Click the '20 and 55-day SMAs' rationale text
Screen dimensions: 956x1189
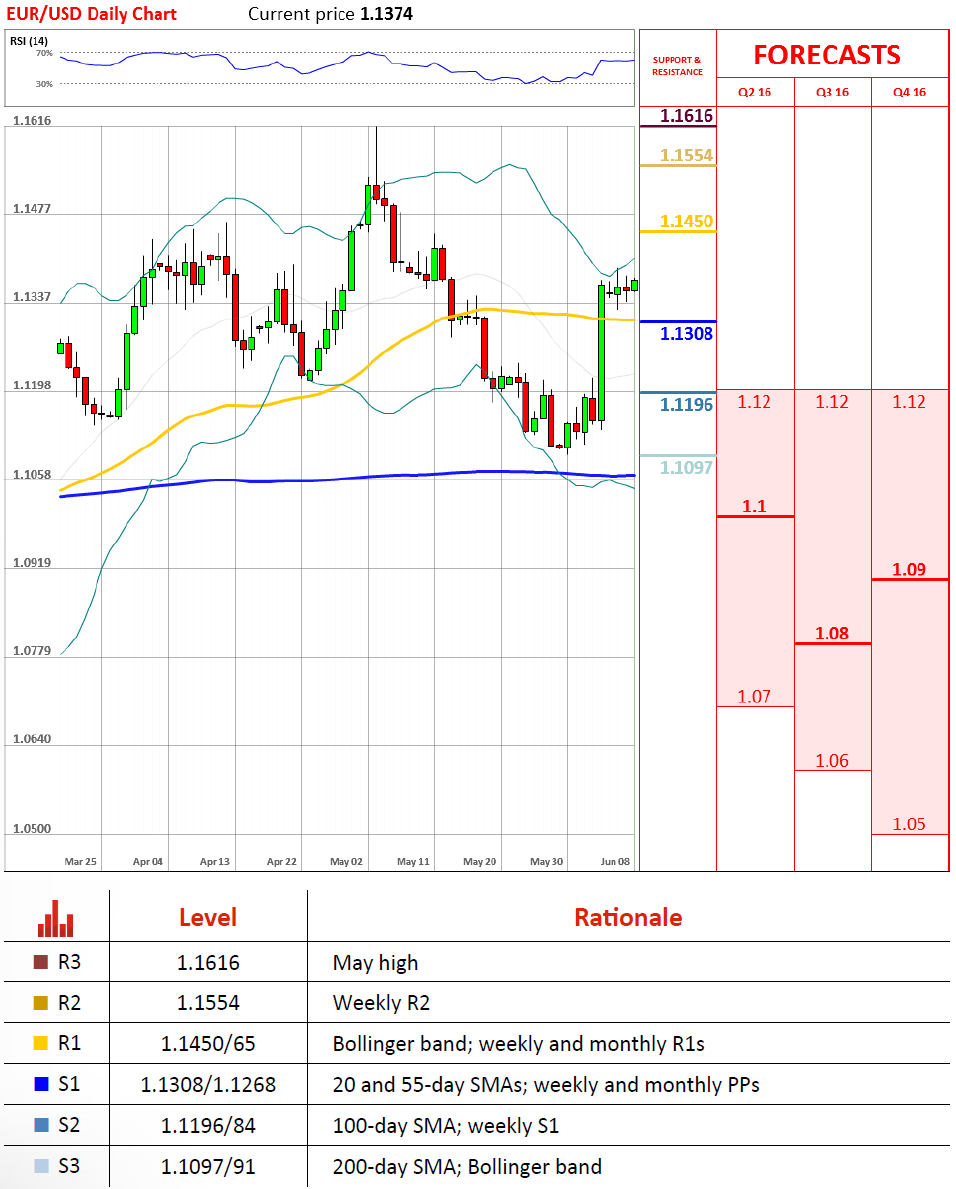point(430,1085)
